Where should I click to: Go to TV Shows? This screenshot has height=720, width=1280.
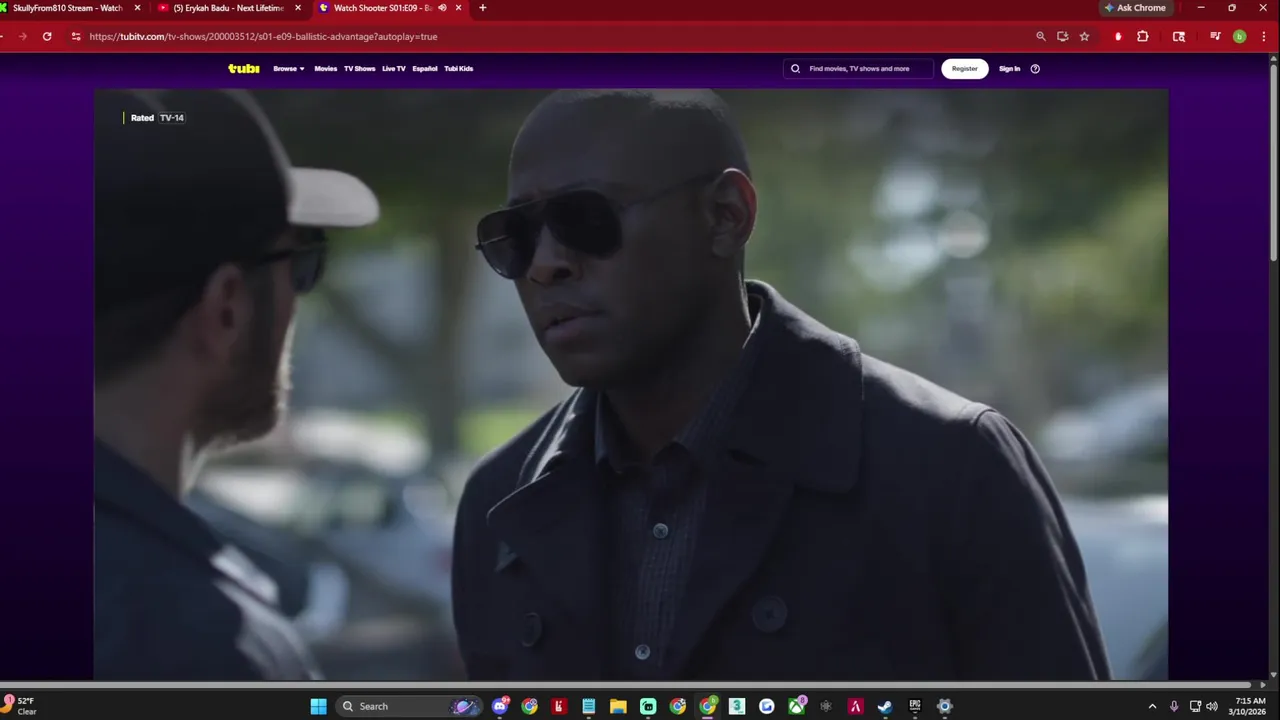(x=359, y=69)
